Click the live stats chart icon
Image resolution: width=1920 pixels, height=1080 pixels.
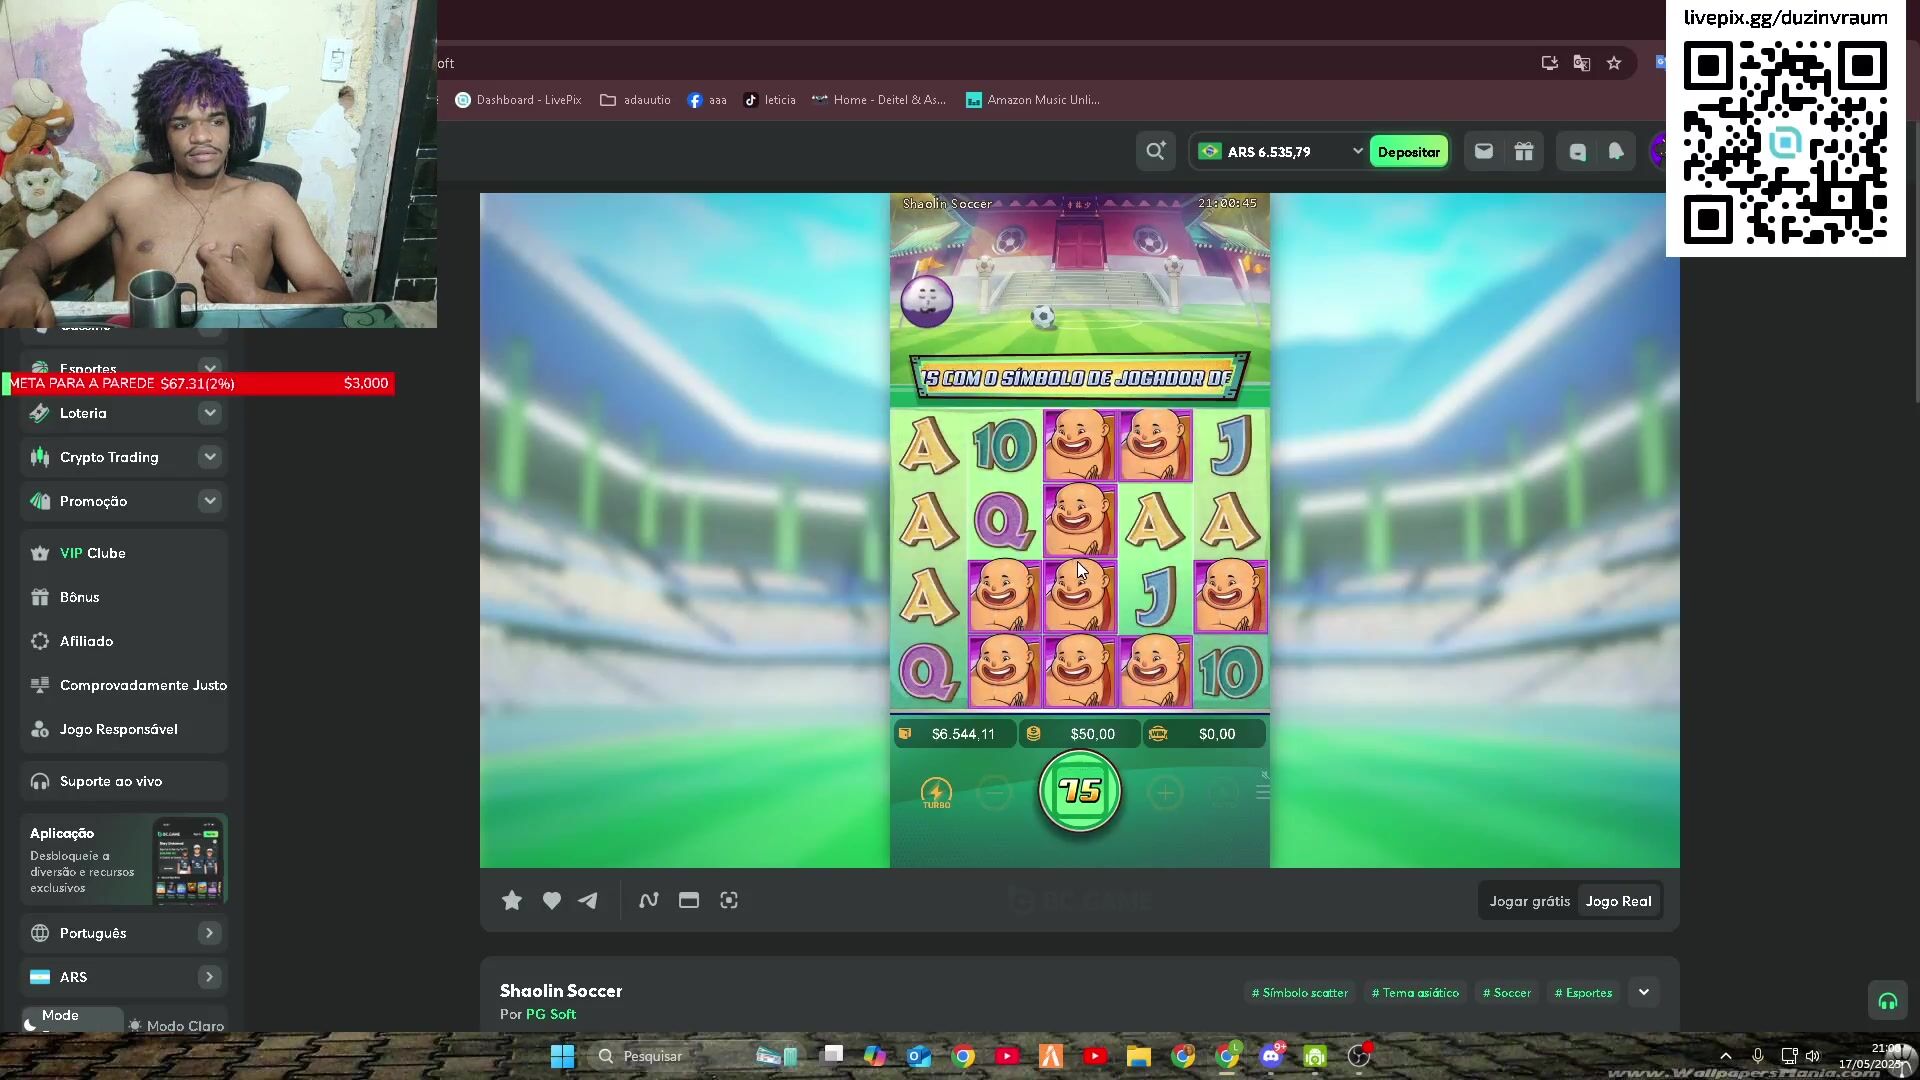coord(649,900)
